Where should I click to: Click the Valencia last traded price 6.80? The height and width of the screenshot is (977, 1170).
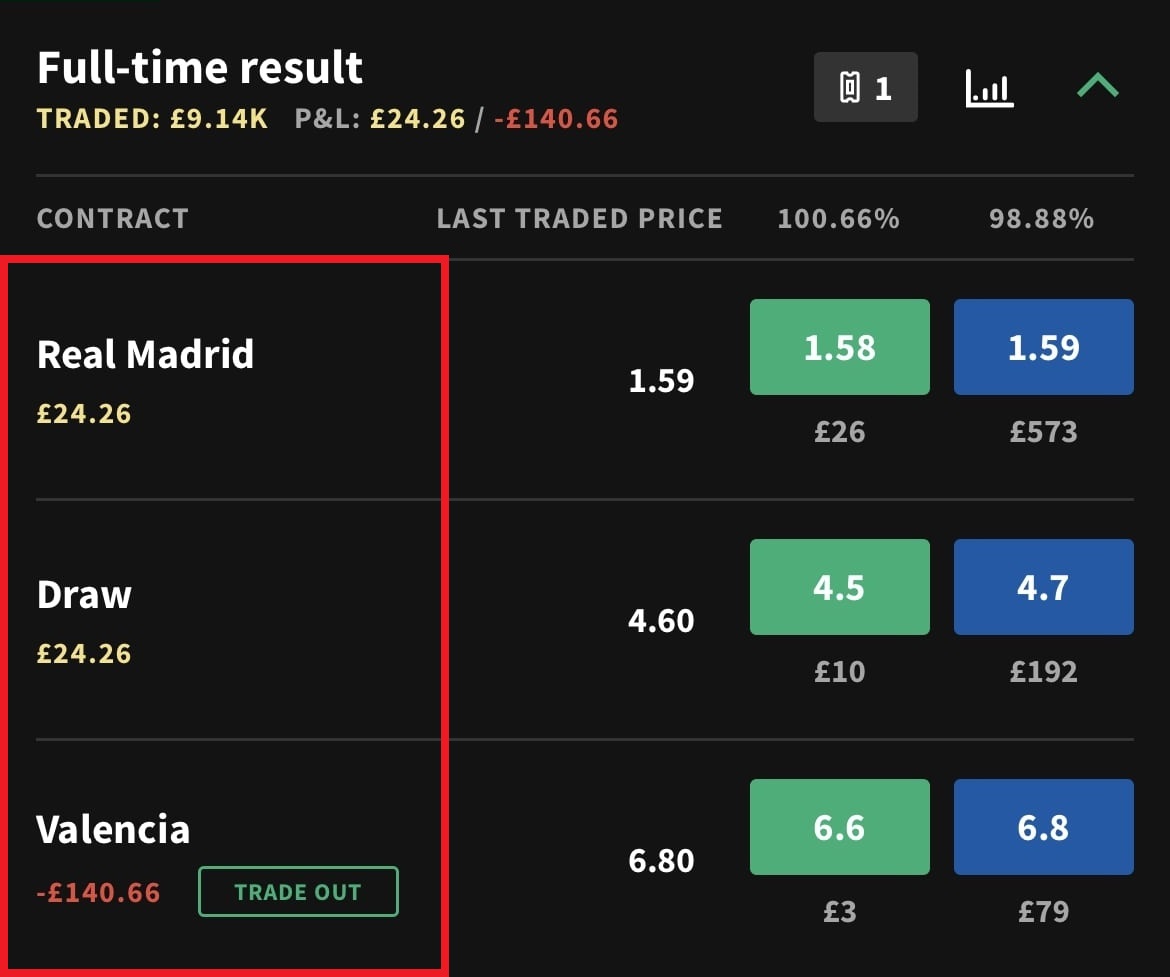(x=661, y=861)
